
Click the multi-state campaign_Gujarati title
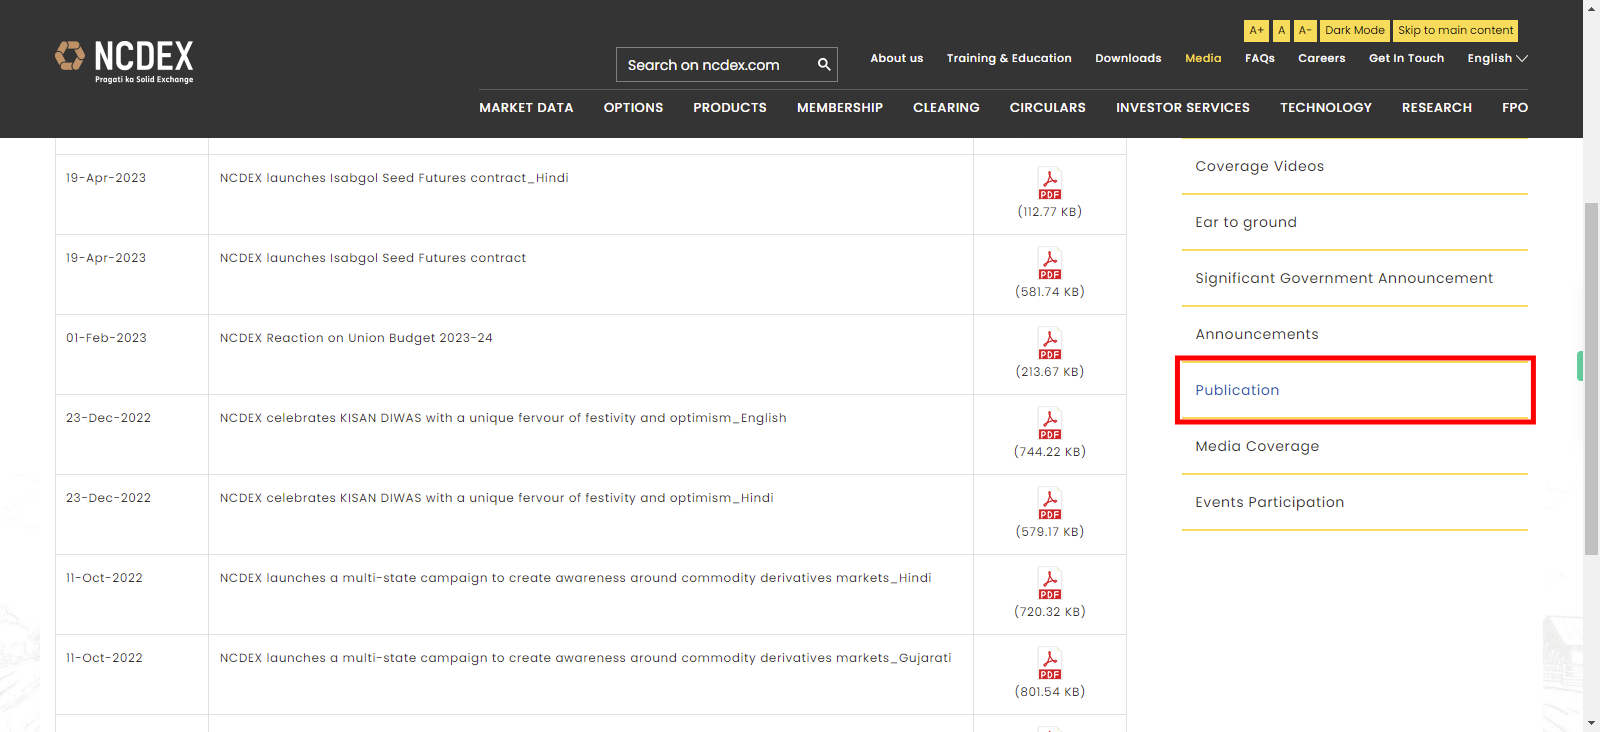tap(585, 658)
